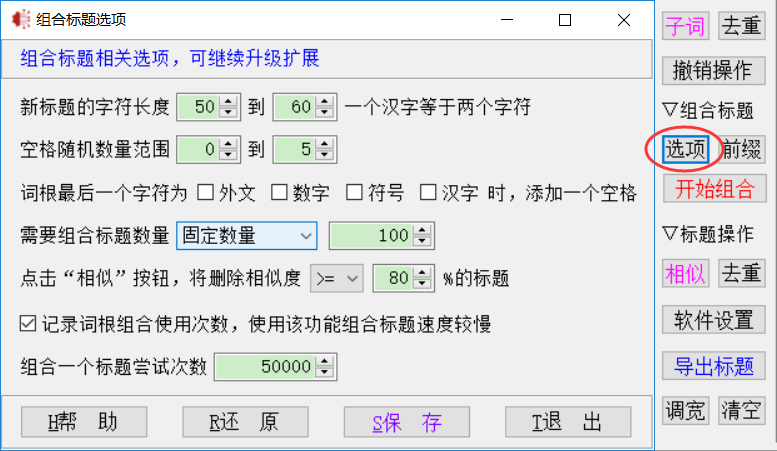Click the R还原 button

245,422
